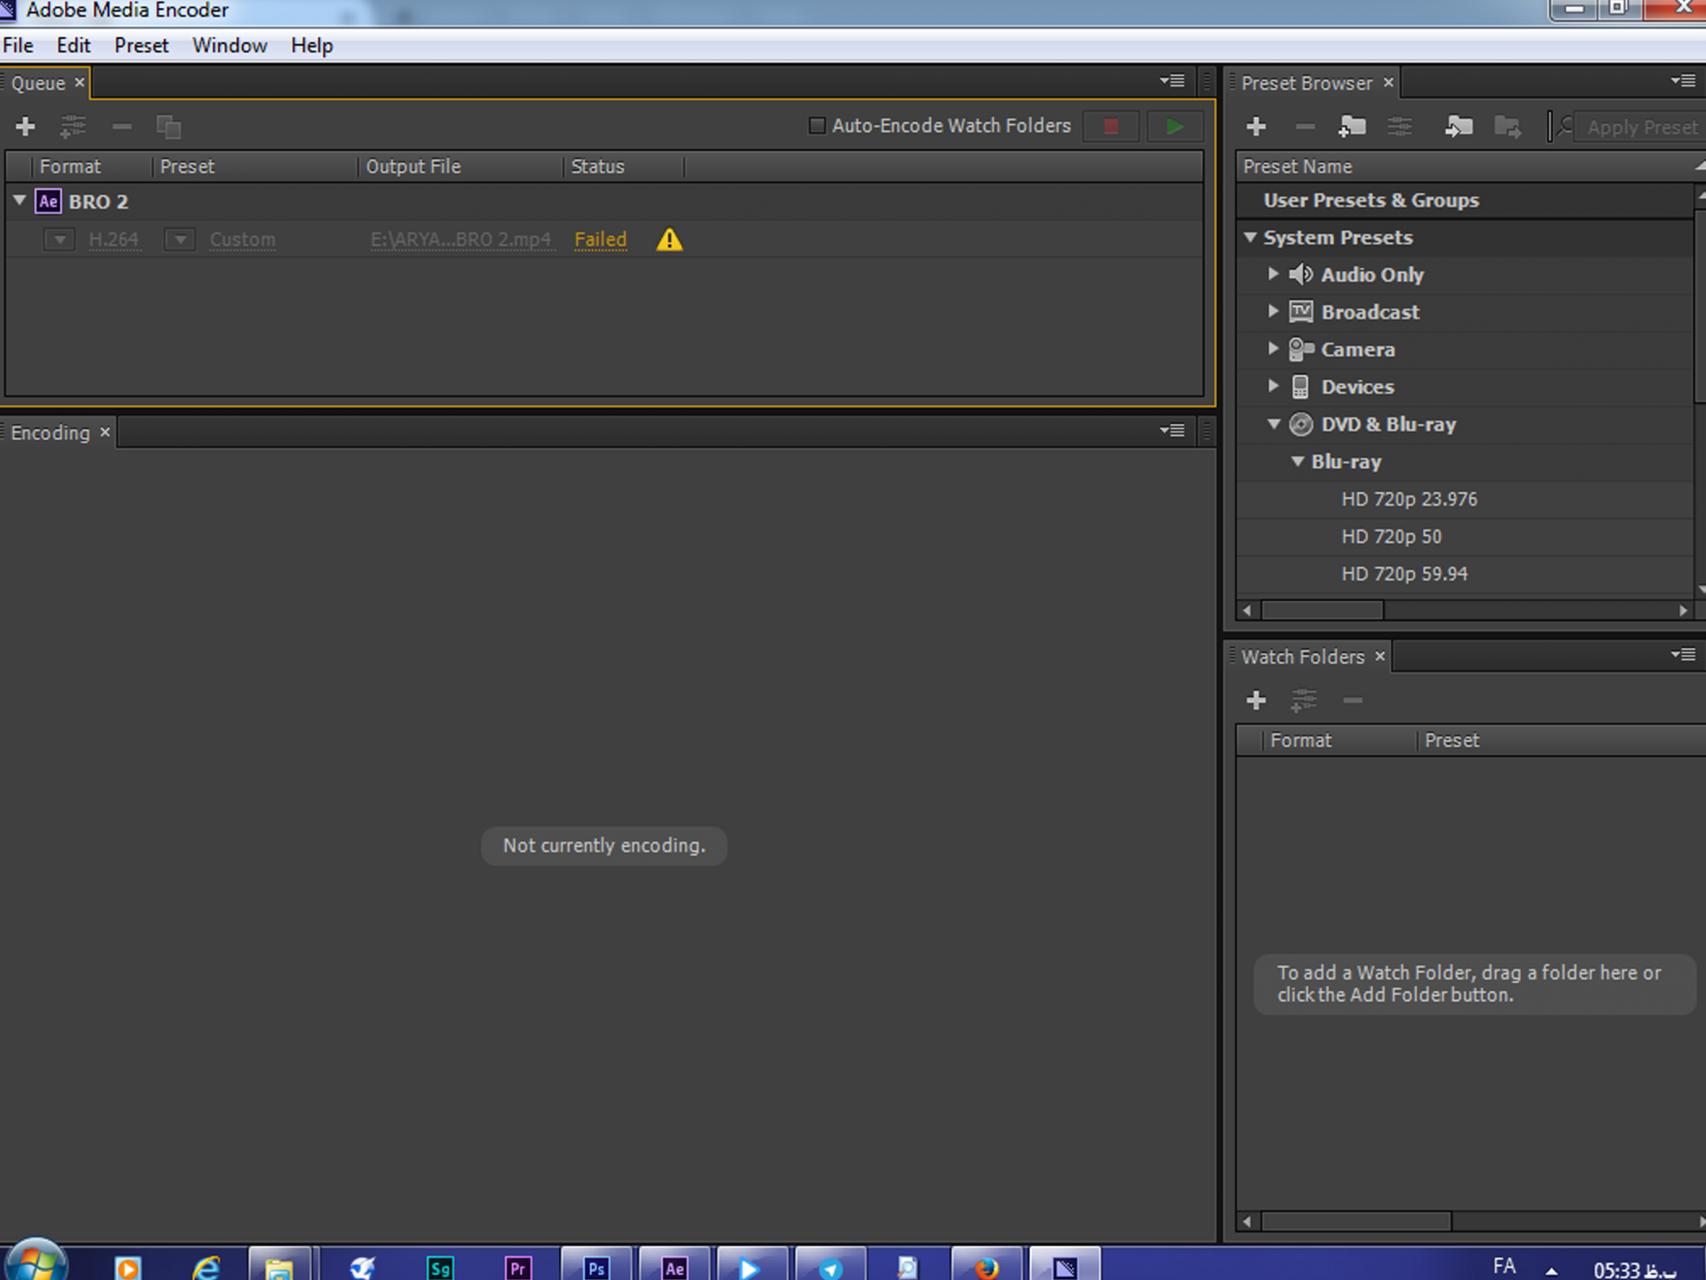Start the Queue with the green play button
Screen dimensions: 1706x1280
1174,126
